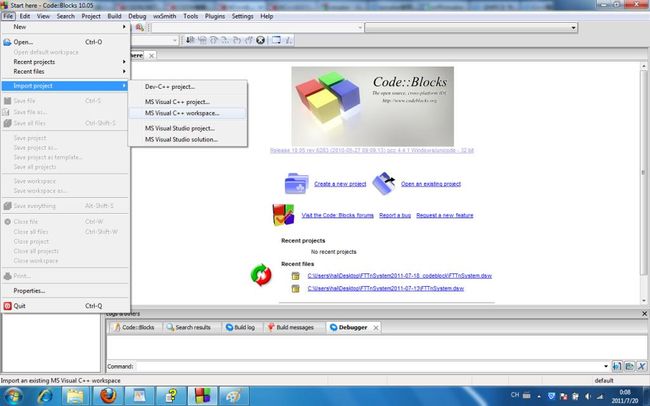This screenshot has width=650, height=406.
Task: Click the Step out debugger icon
Action: click(249, 40)
